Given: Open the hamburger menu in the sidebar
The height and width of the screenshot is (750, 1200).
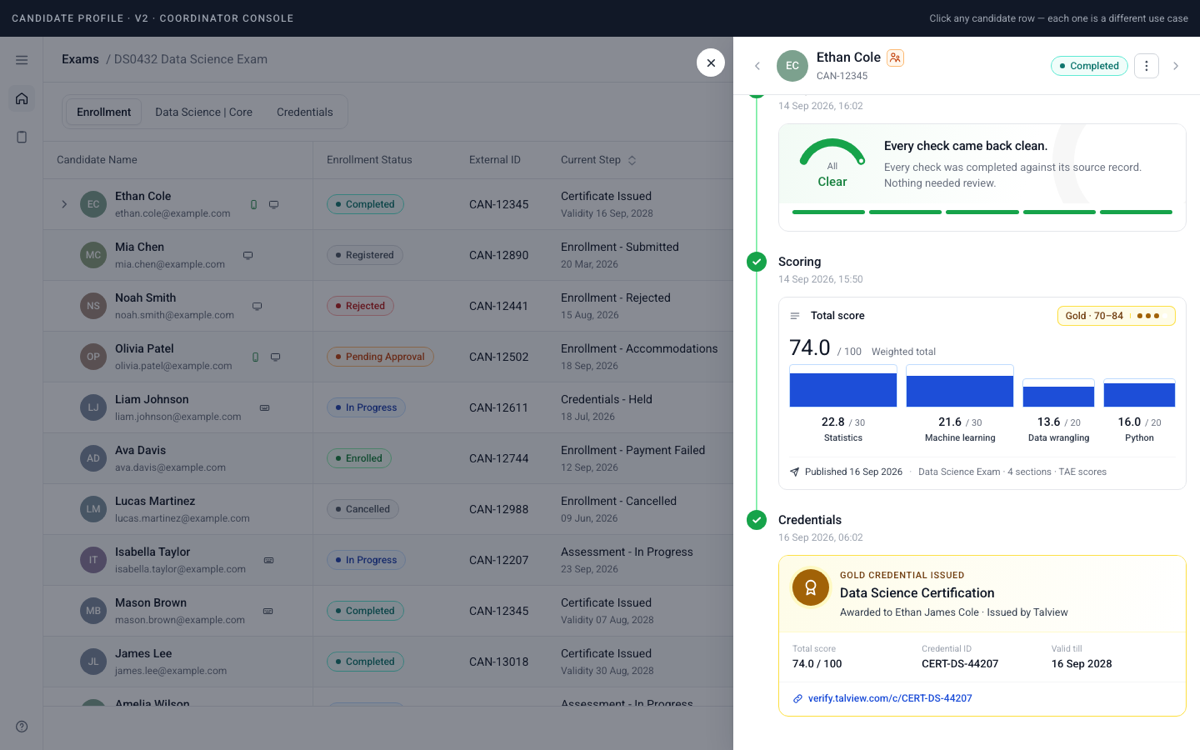Looking at the screenshot, I should click(x=22, y=60).
